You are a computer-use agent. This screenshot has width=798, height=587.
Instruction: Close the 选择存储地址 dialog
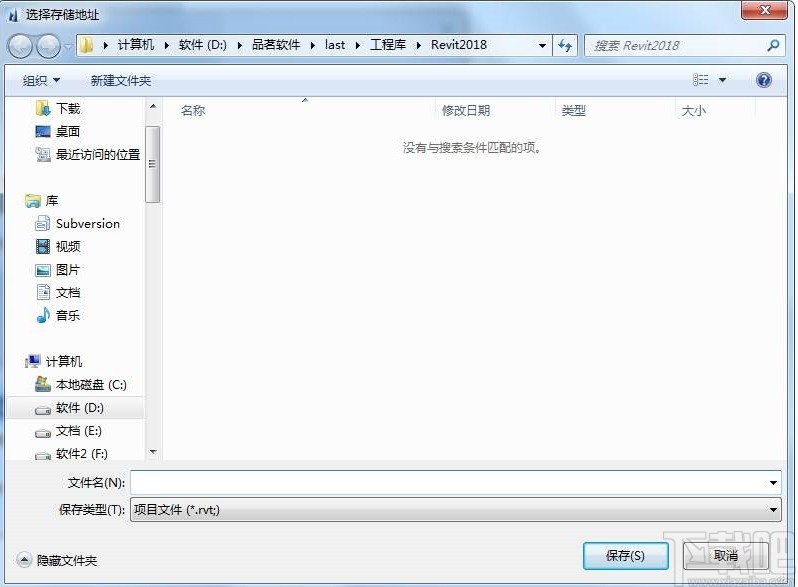click(764, 10)
